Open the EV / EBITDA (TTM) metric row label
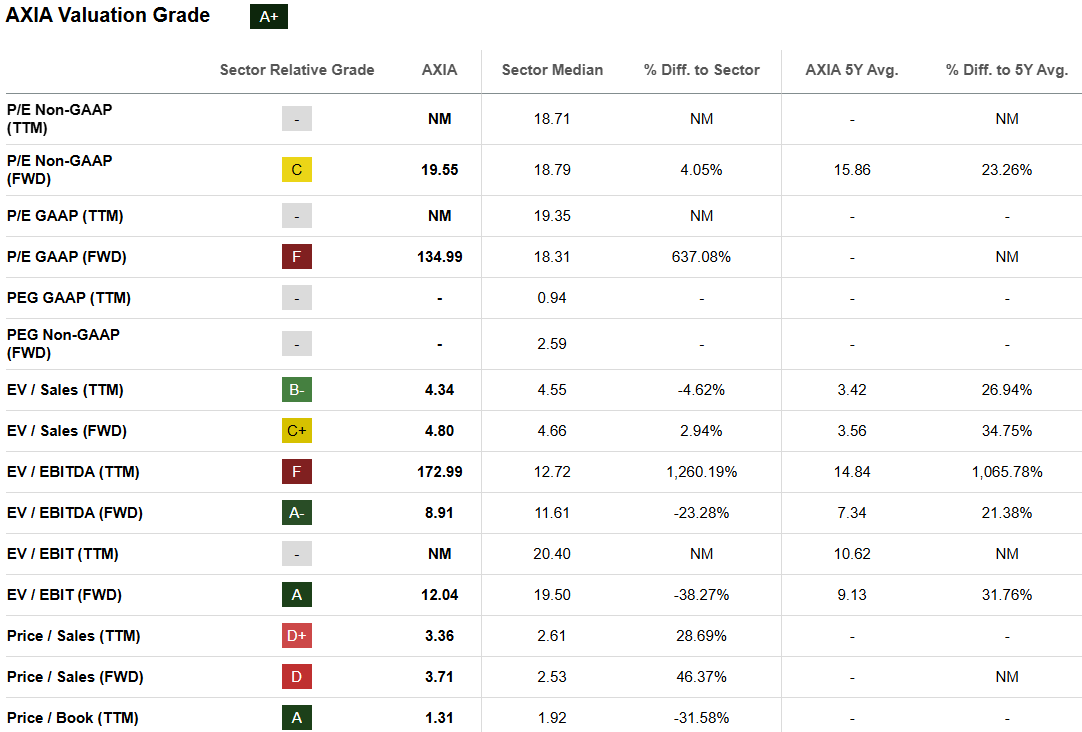 [x=73, y=472]
